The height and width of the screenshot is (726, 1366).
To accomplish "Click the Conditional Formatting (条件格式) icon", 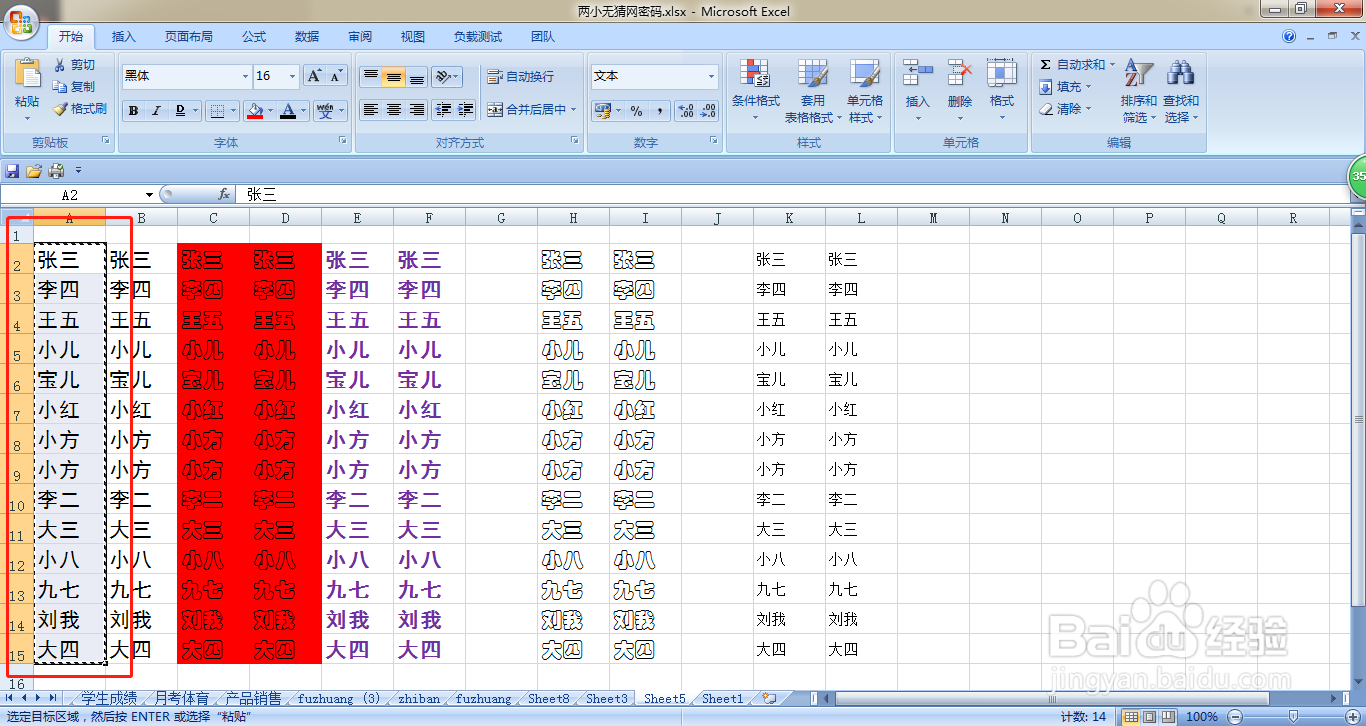I will click(x=755, y=74).
